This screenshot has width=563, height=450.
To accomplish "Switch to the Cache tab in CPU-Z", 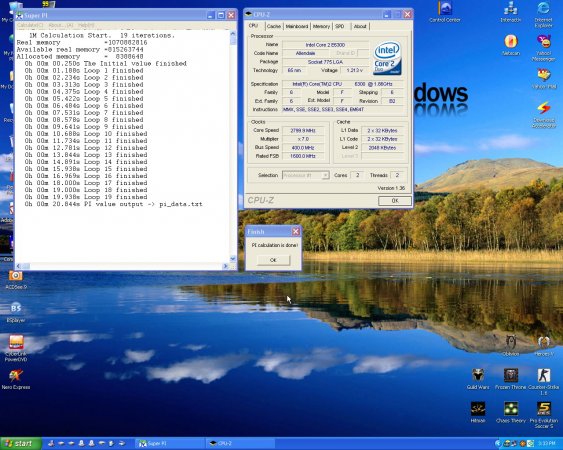I will (x=274, y=27).
